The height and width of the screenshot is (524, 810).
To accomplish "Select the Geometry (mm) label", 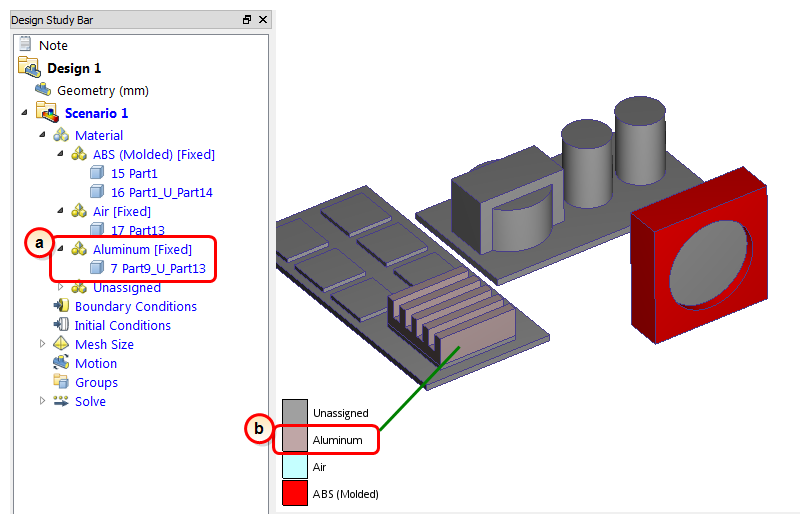I will (103, 90).
